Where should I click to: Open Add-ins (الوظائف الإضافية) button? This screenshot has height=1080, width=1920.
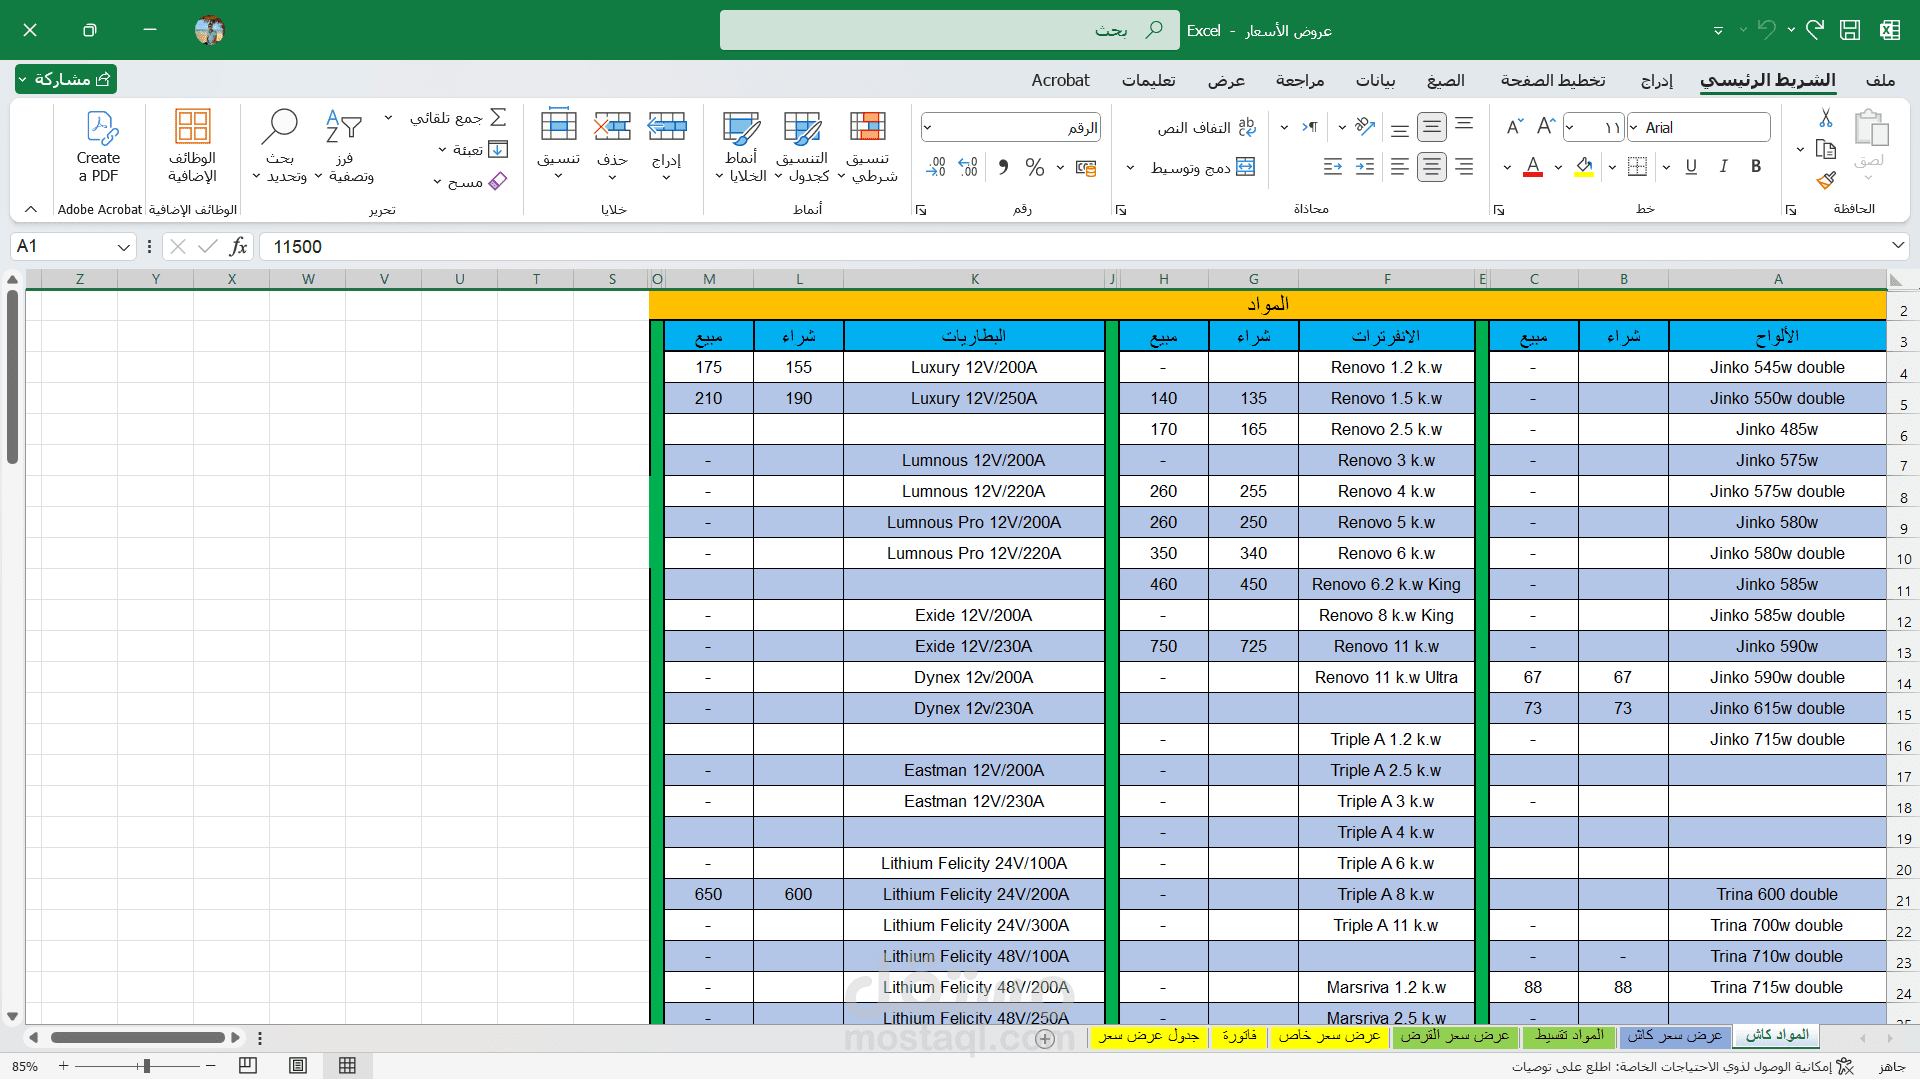pyautogui.click(x=192, y=146)
